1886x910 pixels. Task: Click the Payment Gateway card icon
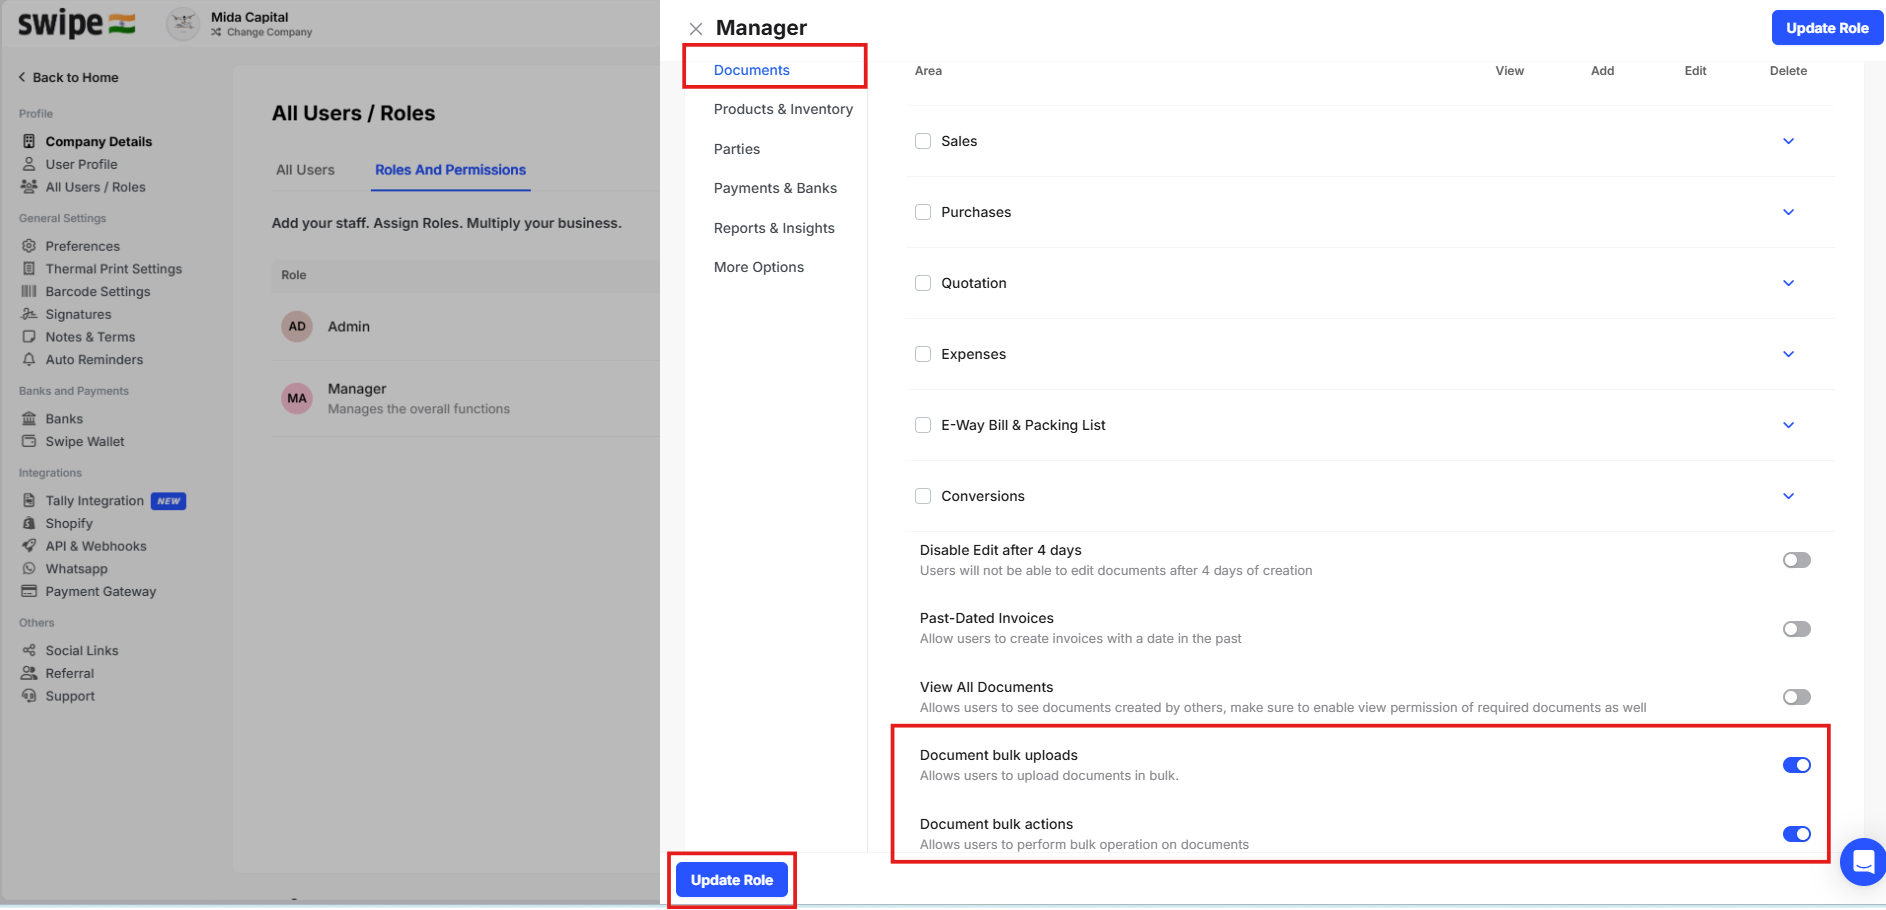point(29,591)
